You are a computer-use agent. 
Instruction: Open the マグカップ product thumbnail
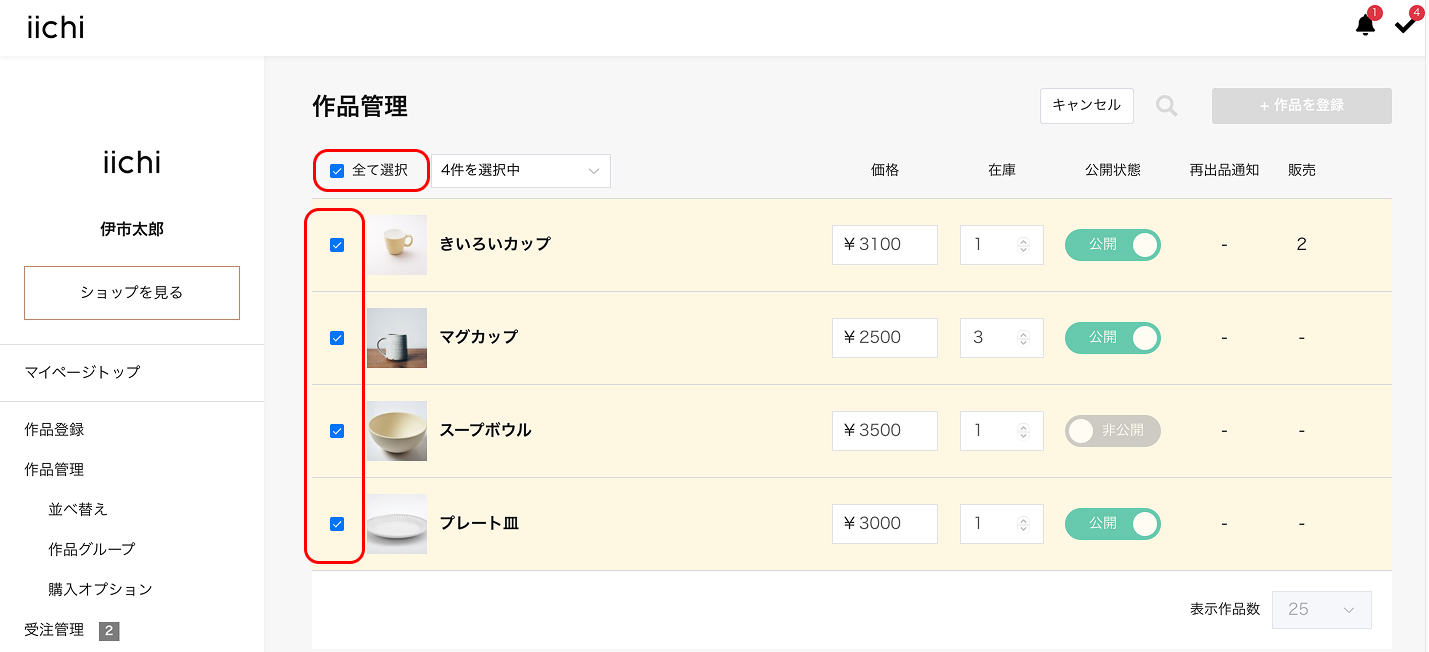click(x=397, y=338)
